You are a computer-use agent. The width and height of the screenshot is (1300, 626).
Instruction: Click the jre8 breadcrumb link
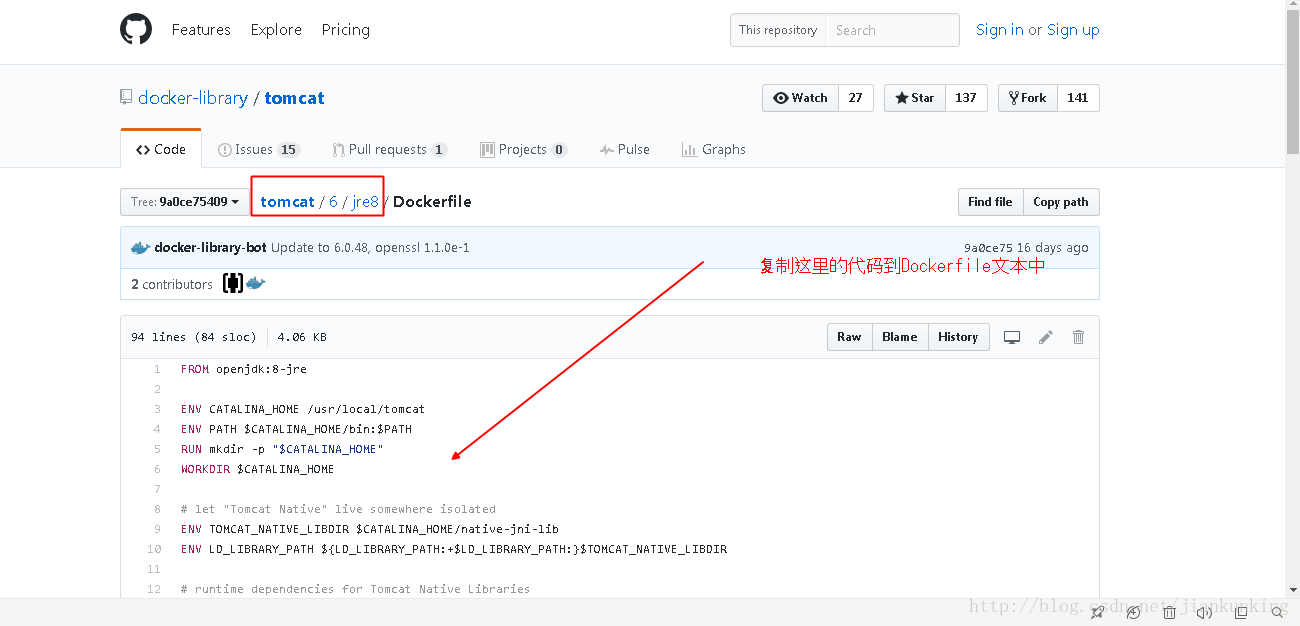pos(365,202)
